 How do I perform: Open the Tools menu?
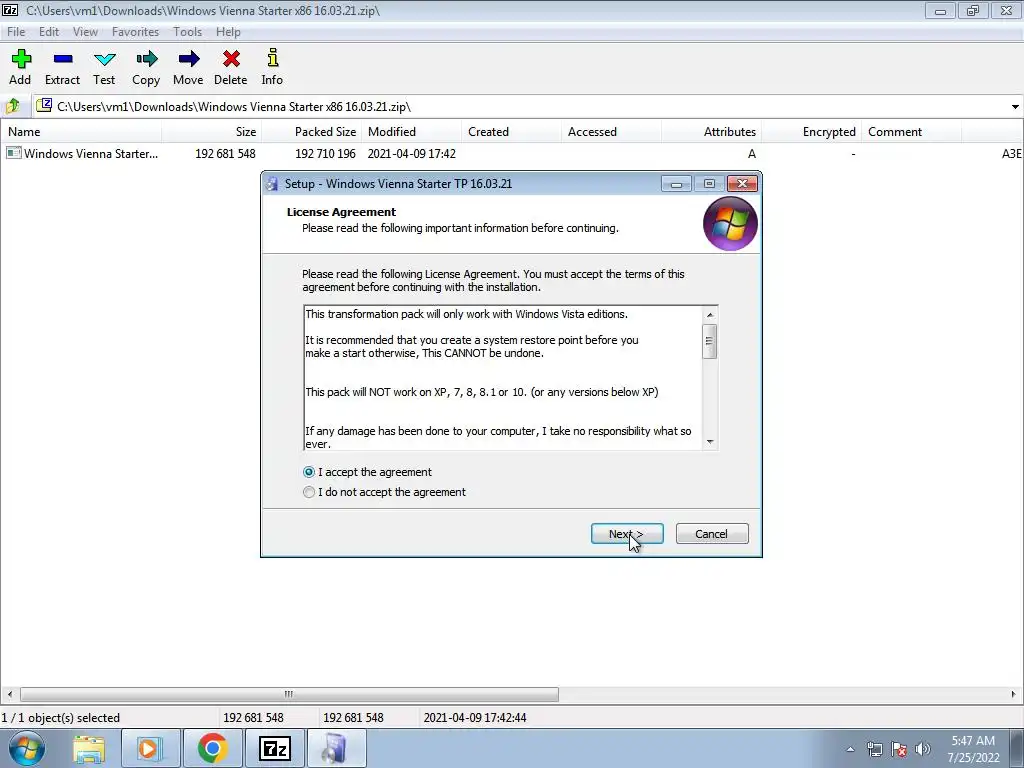pyautogui.click(x=187, y=31)
